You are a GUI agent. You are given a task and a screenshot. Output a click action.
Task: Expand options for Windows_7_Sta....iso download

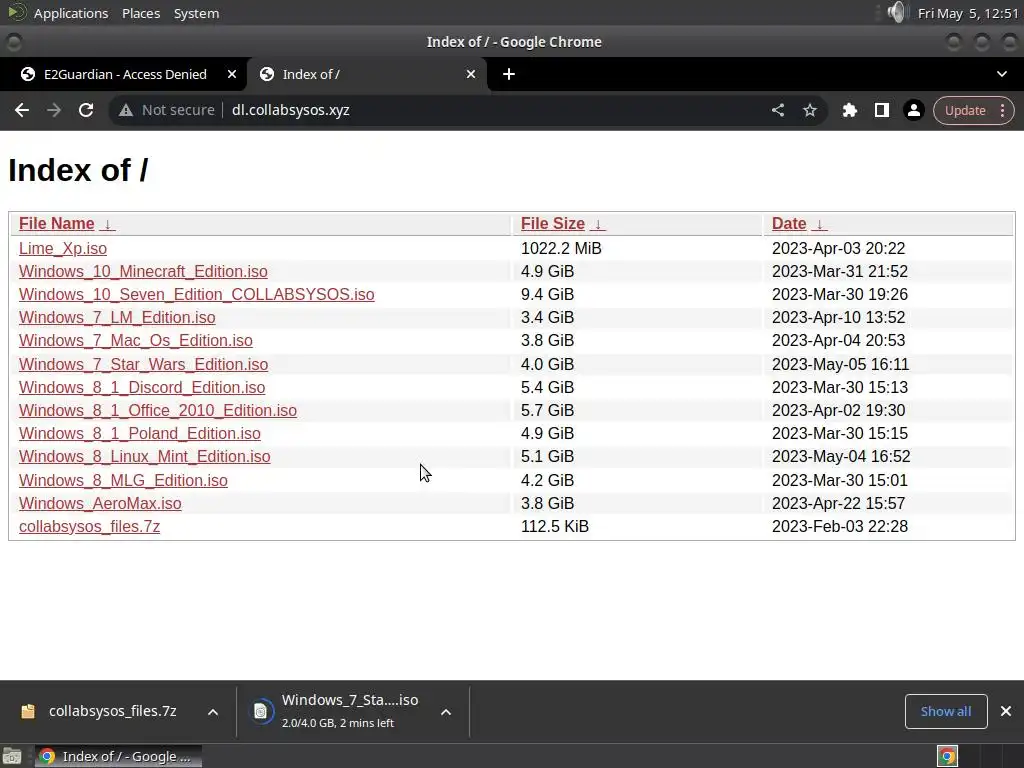point(446,712)
